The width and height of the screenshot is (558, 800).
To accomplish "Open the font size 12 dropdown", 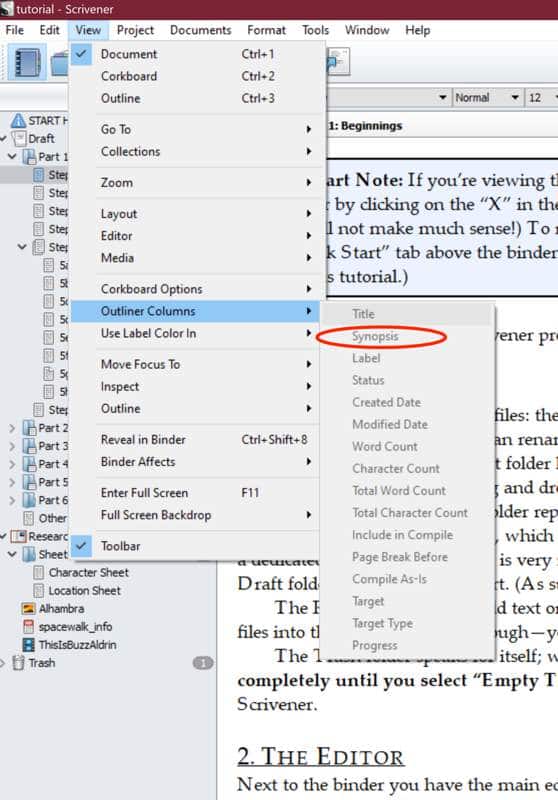I will pyautogui.click(x=541, y=97).
